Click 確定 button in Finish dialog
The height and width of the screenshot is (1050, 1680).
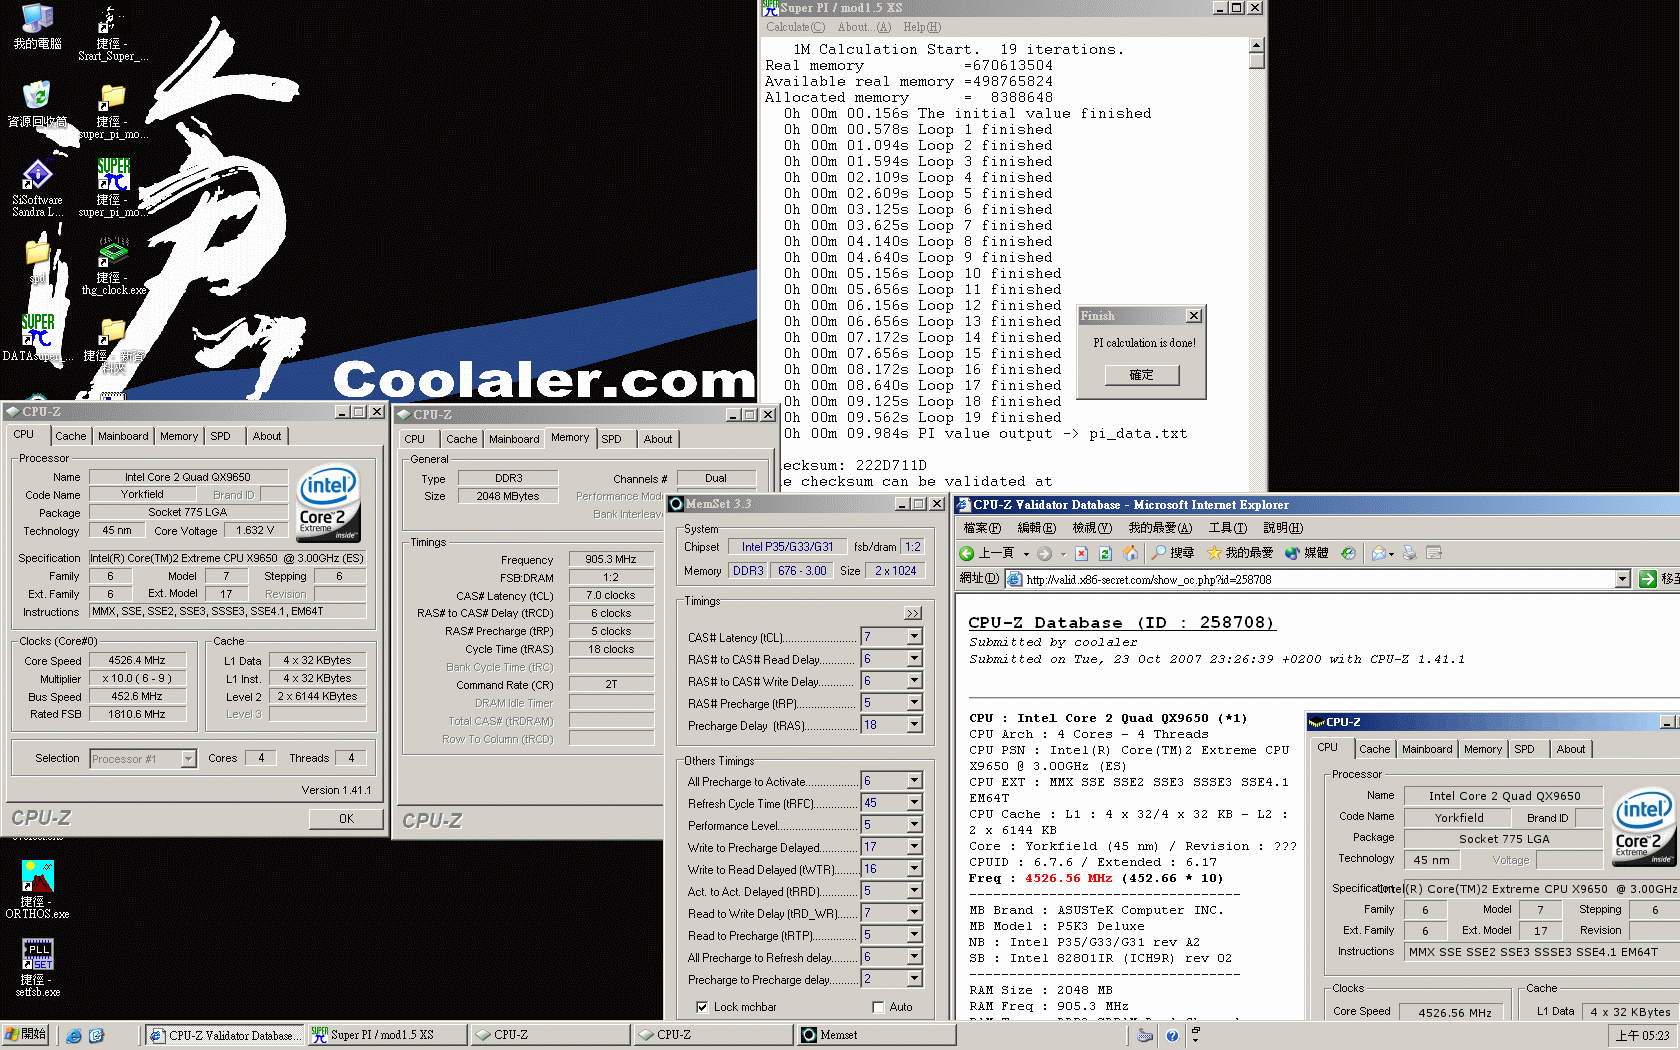click(x=1141, y=375)
